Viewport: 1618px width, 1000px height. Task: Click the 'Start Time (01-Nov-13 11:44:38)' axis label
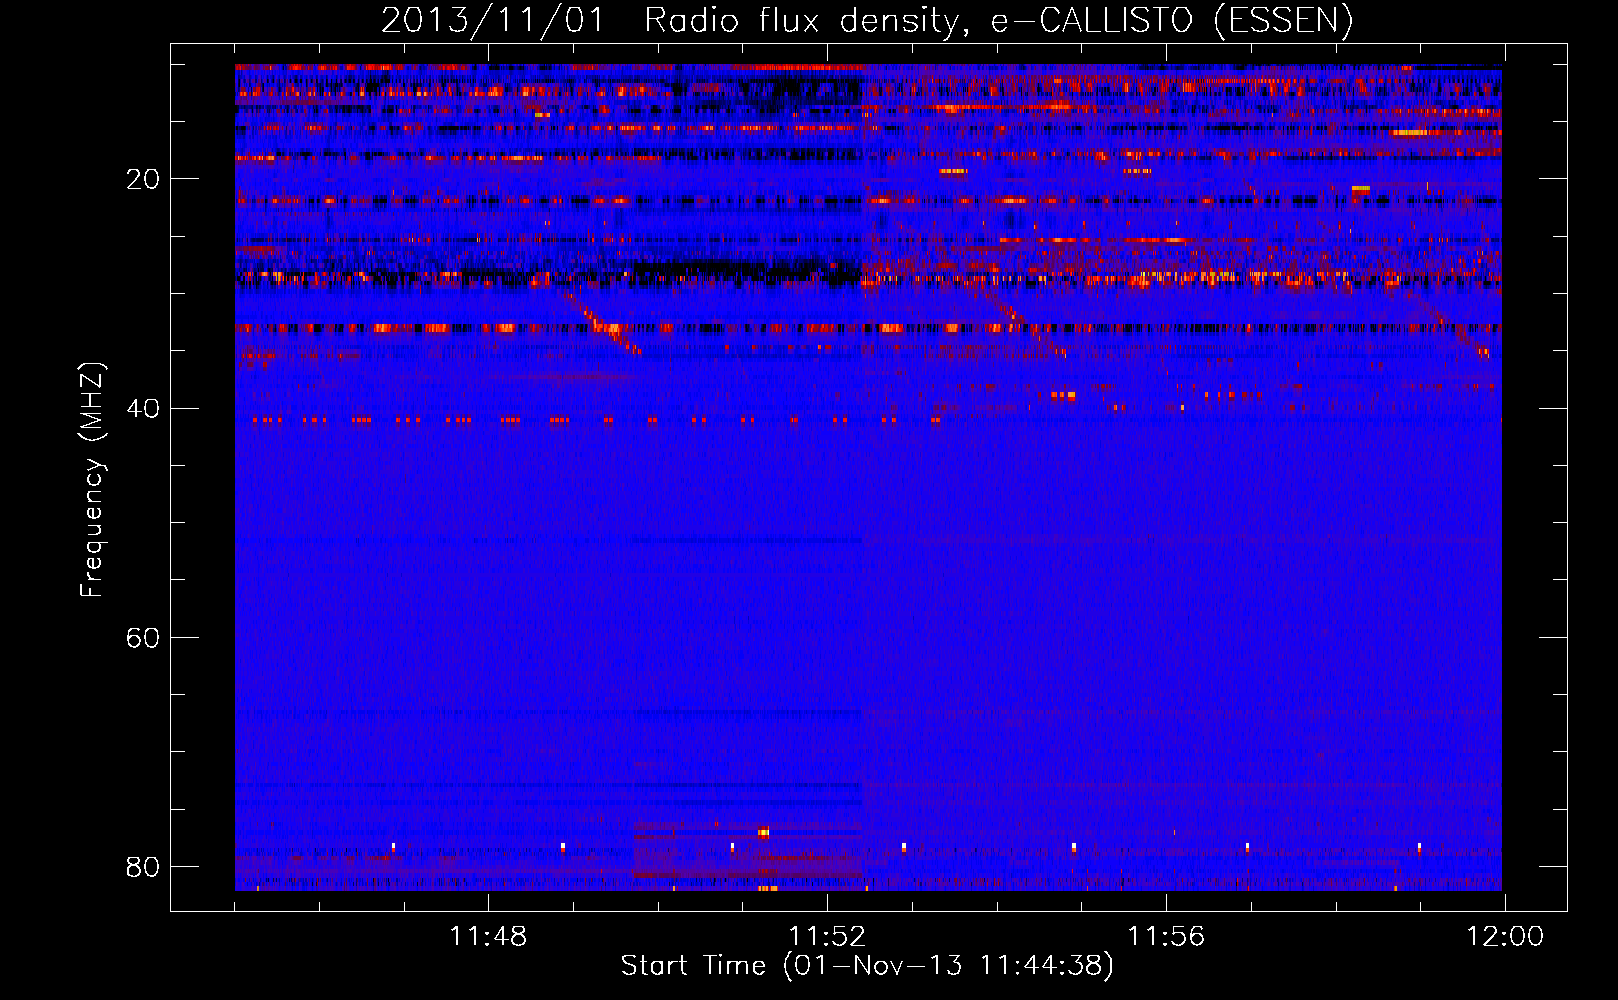pyautogui.click(x=867, y=966)
